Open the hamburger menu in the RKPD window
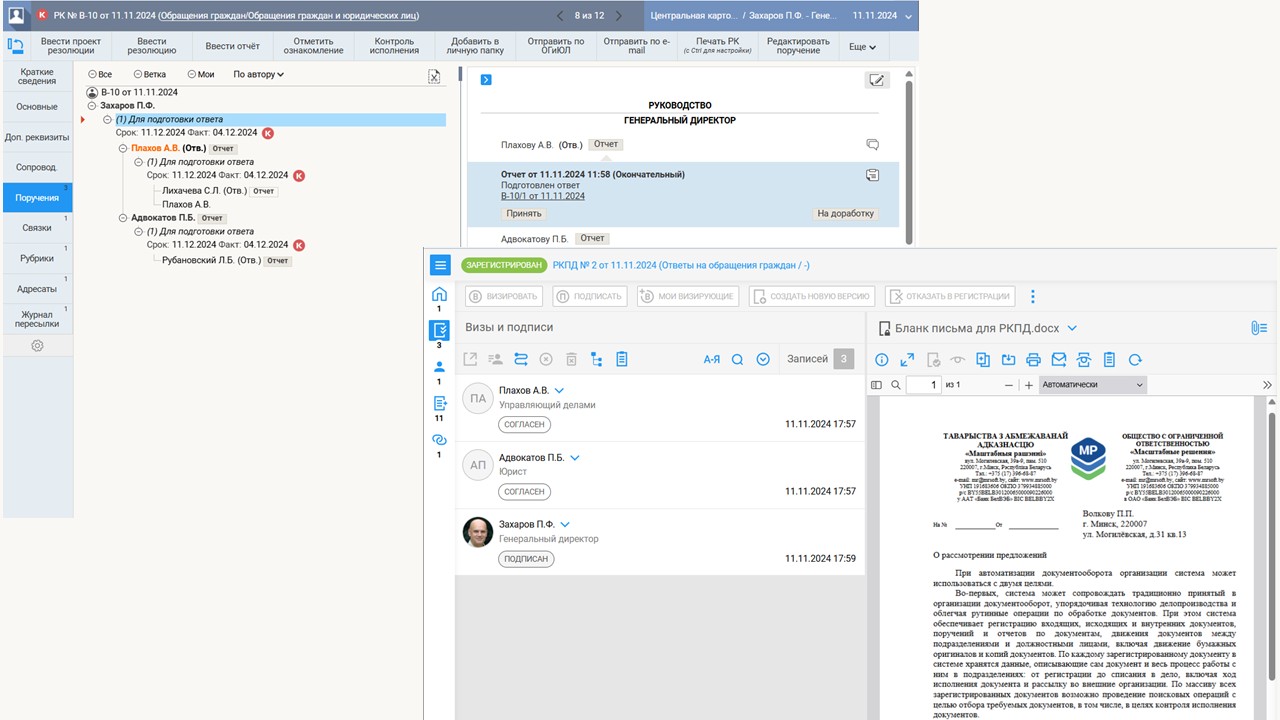 tap(440, 265)
